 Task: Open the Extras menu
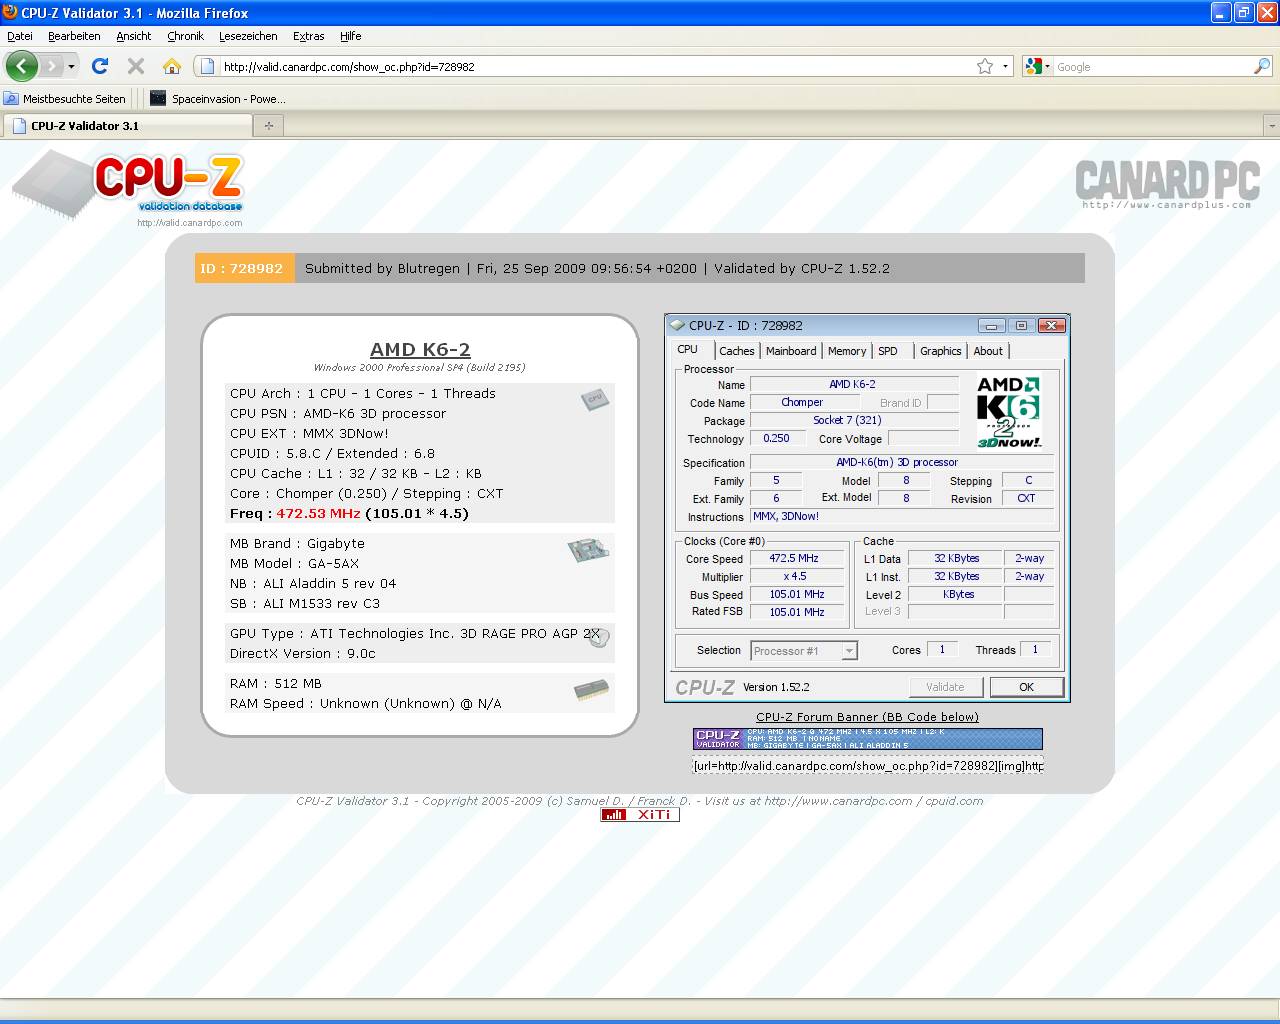[308, 36]
